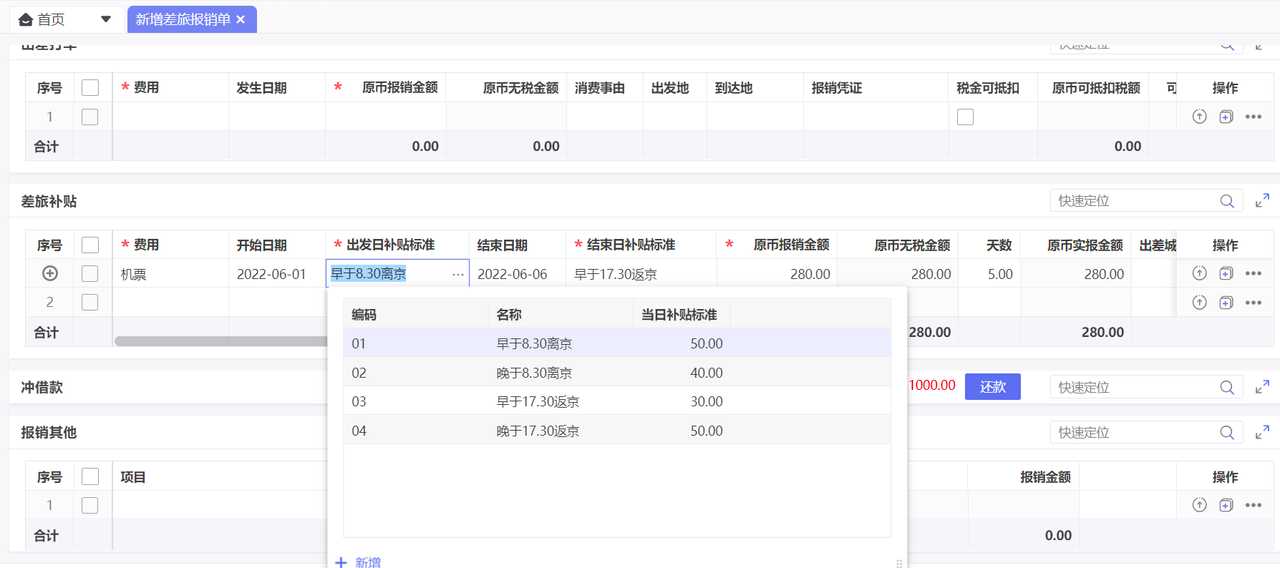Click move-up arrow icon in travel allowance row 1
The width and height of the screenshot is (1280, 568).
[x=1199, y=273]
